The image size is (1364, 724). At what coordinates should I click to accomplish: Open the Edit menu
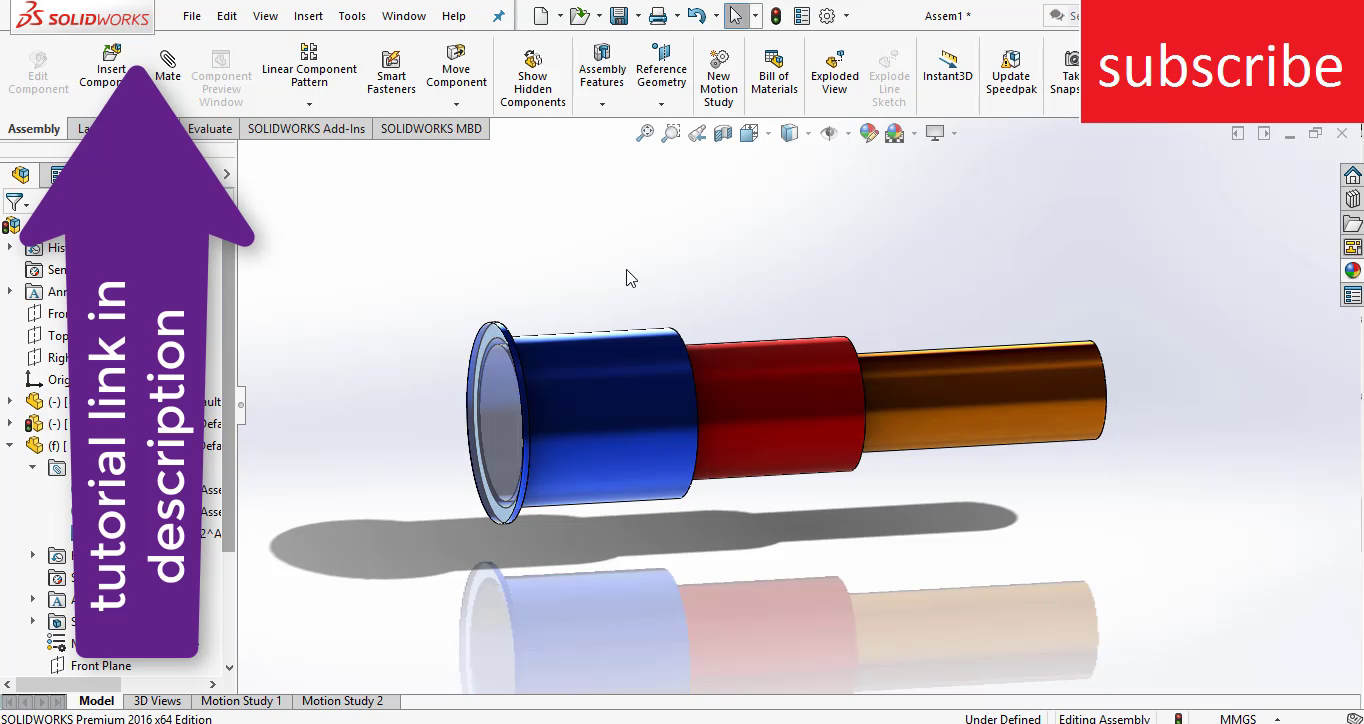(x=227, y=16)
